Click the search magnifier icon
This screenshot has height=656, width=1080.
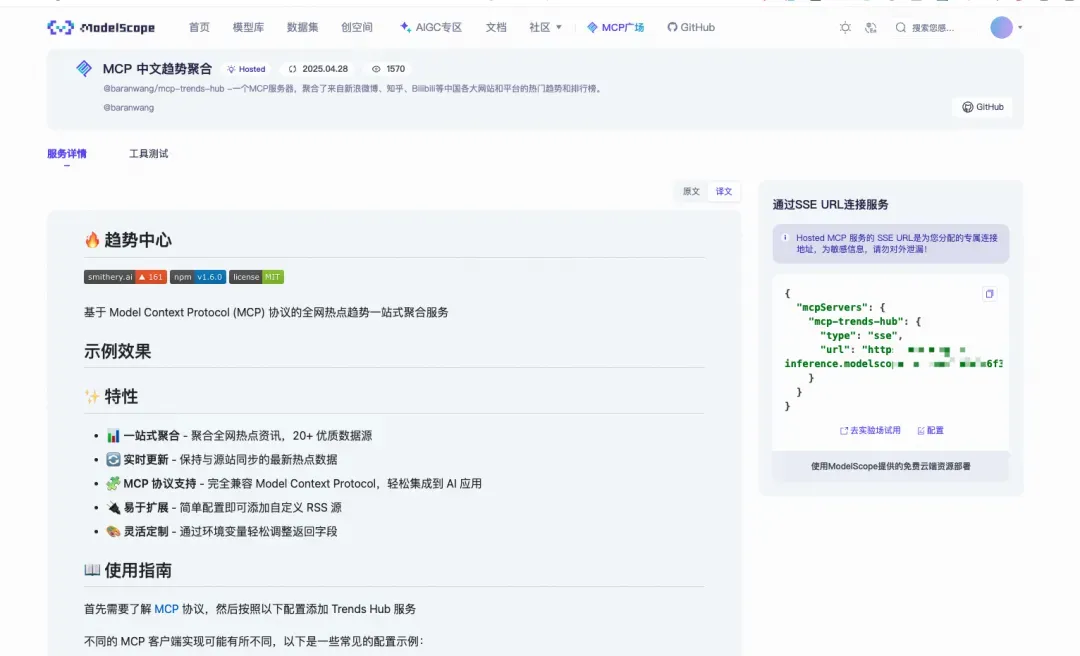900,28
